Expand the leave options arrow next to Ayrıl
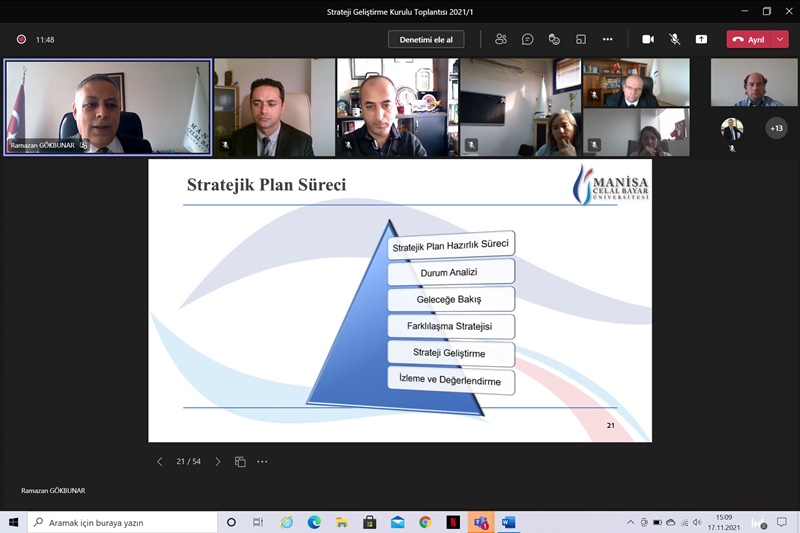800x533 pixels. [x=780, y=39]
